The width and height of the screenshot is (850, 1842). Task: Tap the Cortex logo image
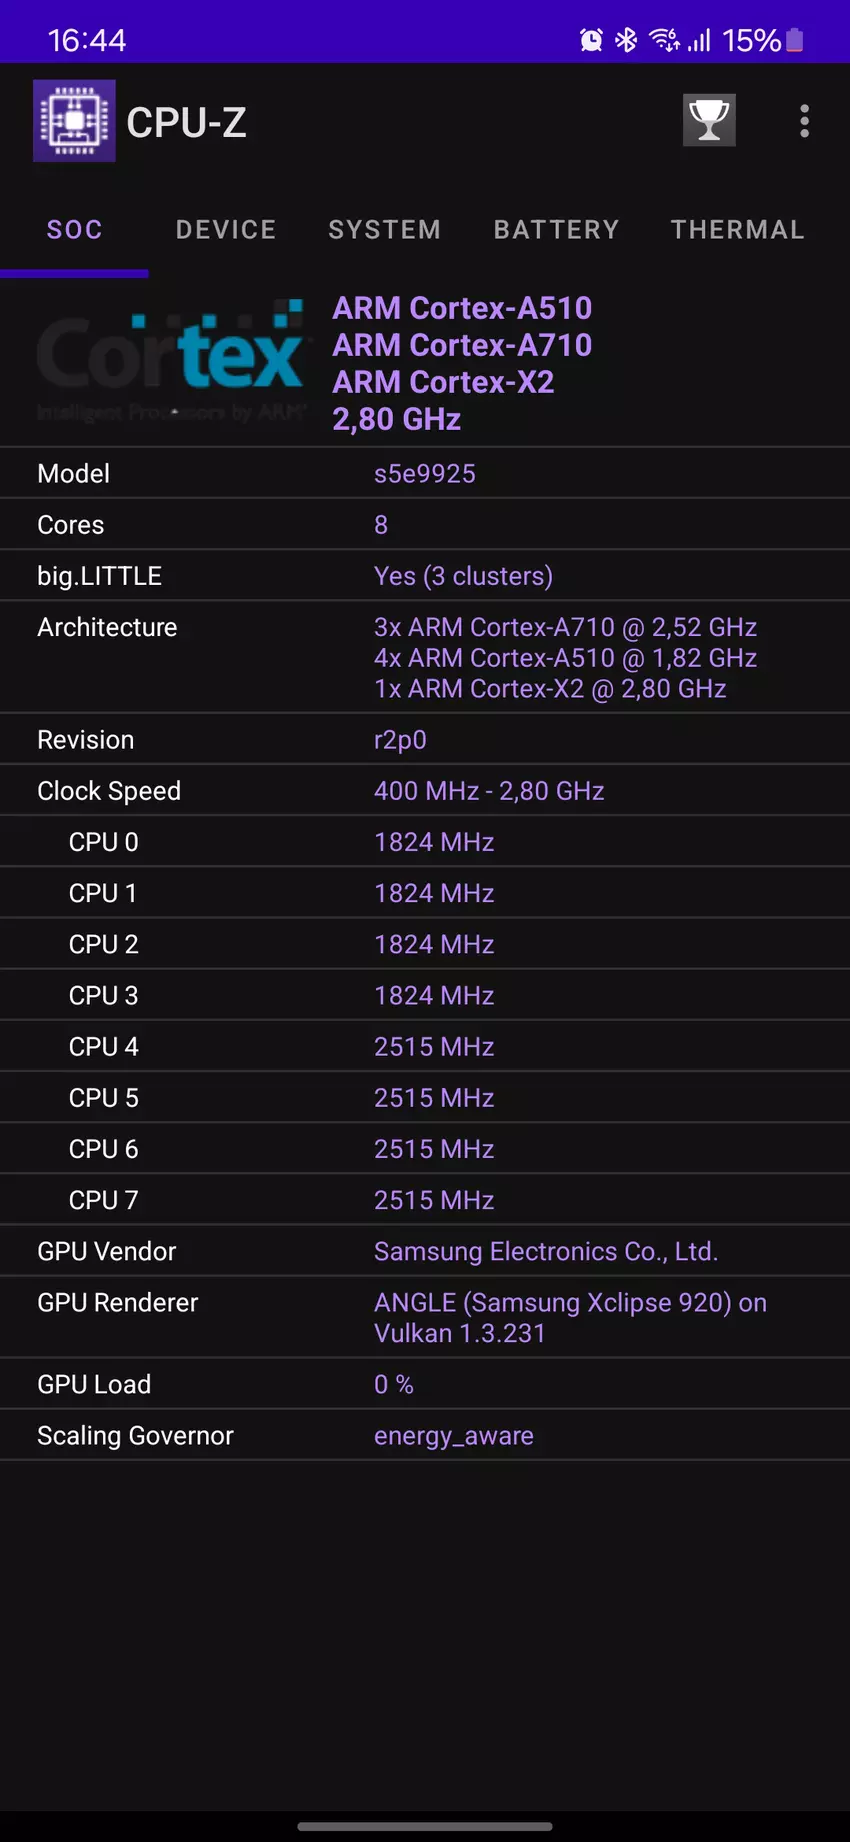[170, 362]
